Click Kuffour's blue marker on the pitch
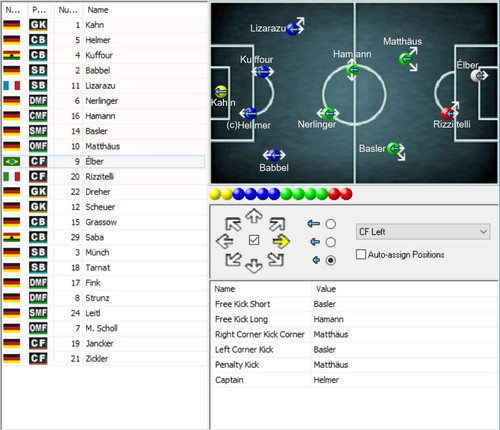 [x=263, y=71]
